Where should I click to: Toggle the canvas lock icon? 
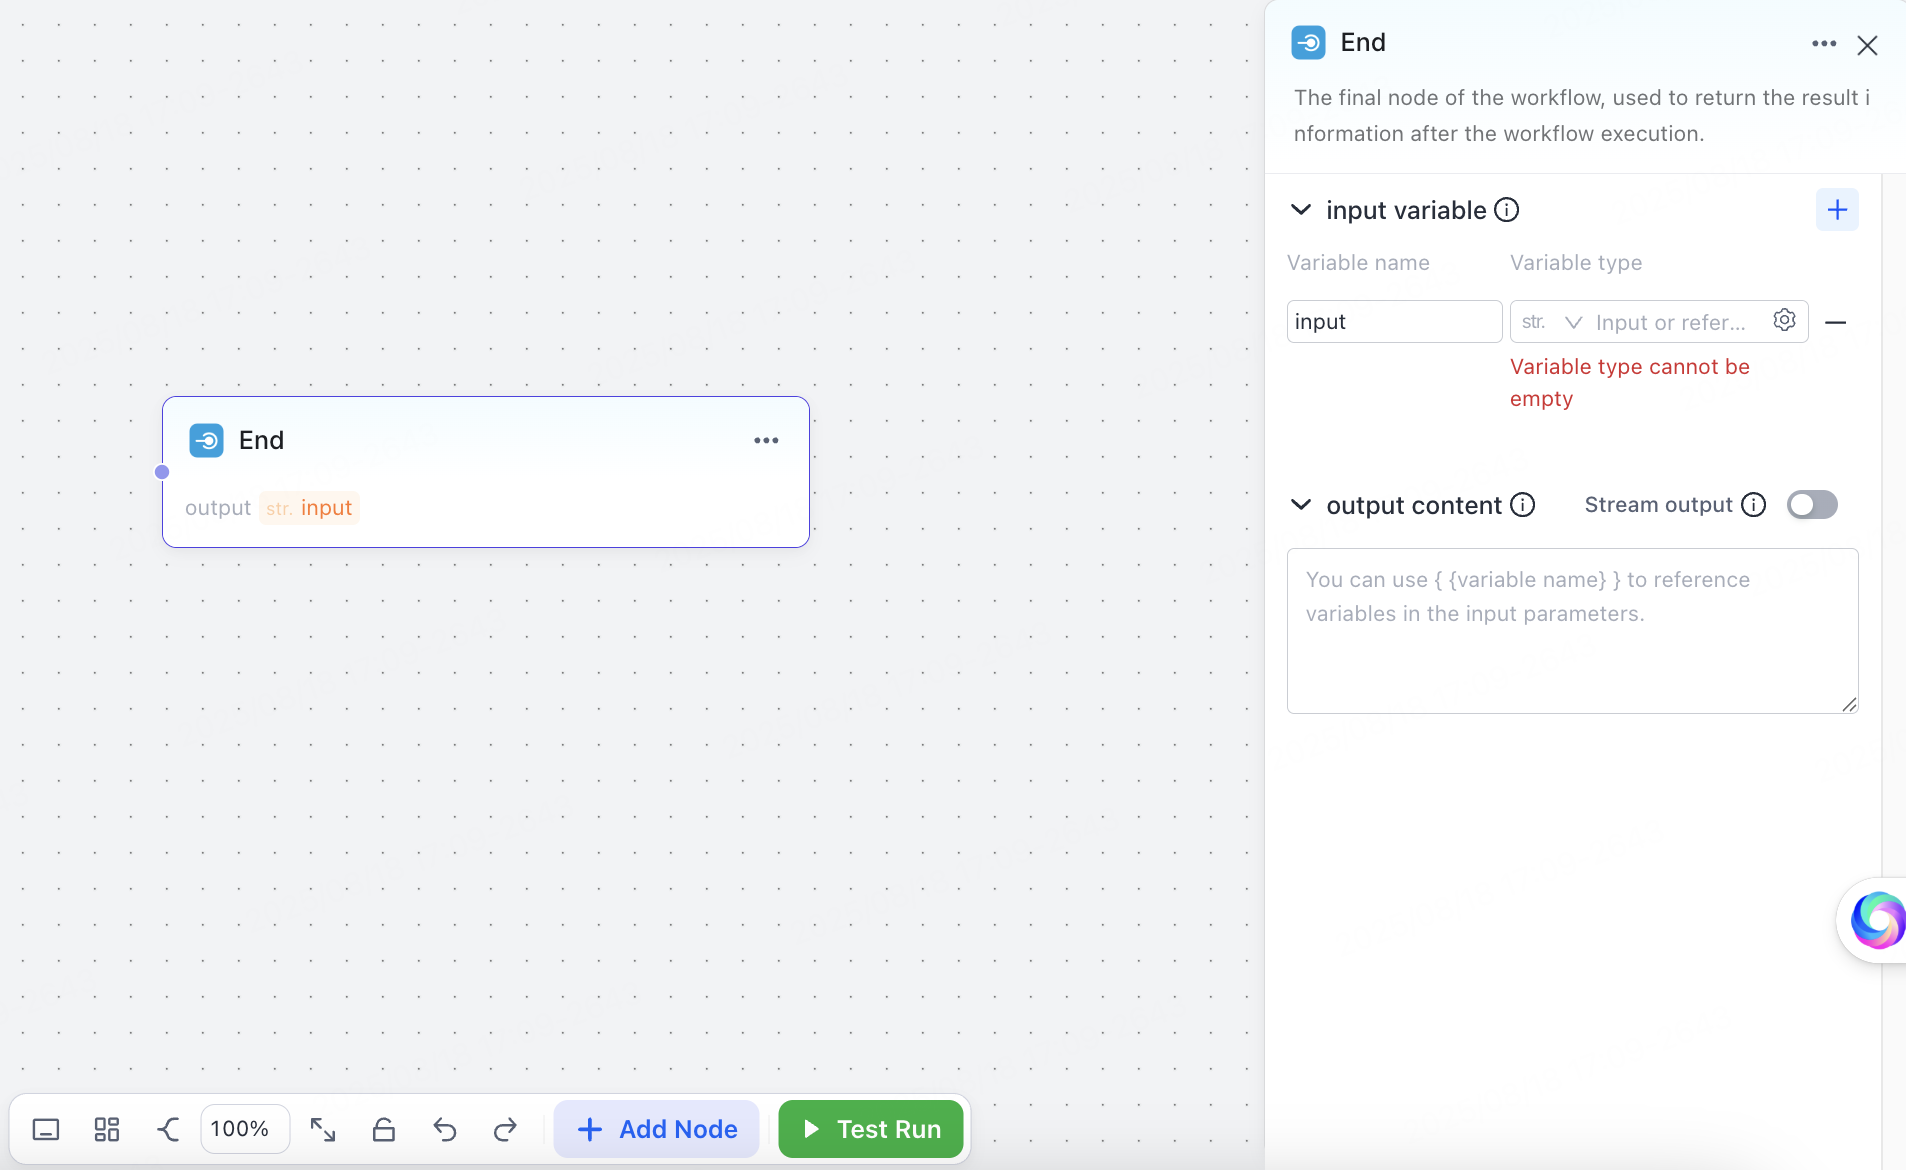pos(384,1129)
